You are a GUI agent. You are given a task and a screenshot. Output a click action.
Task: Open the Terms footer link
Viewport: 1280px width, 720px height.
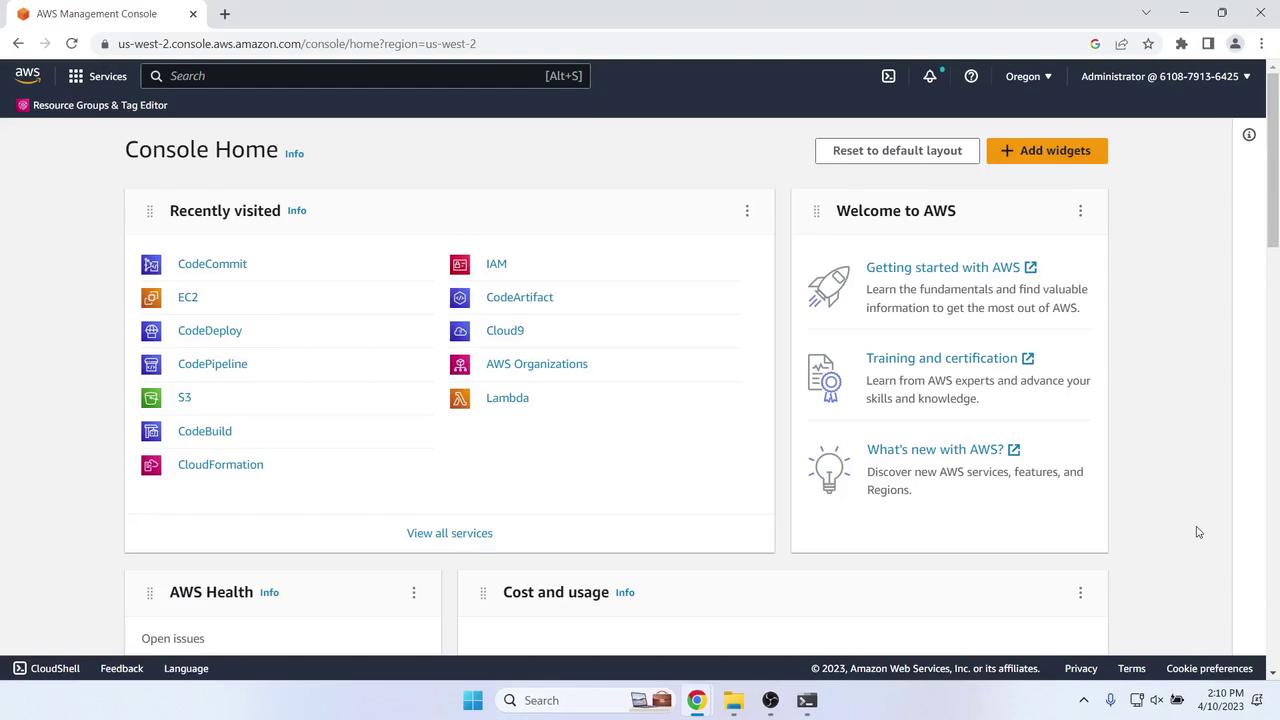tap(1132, 668)
